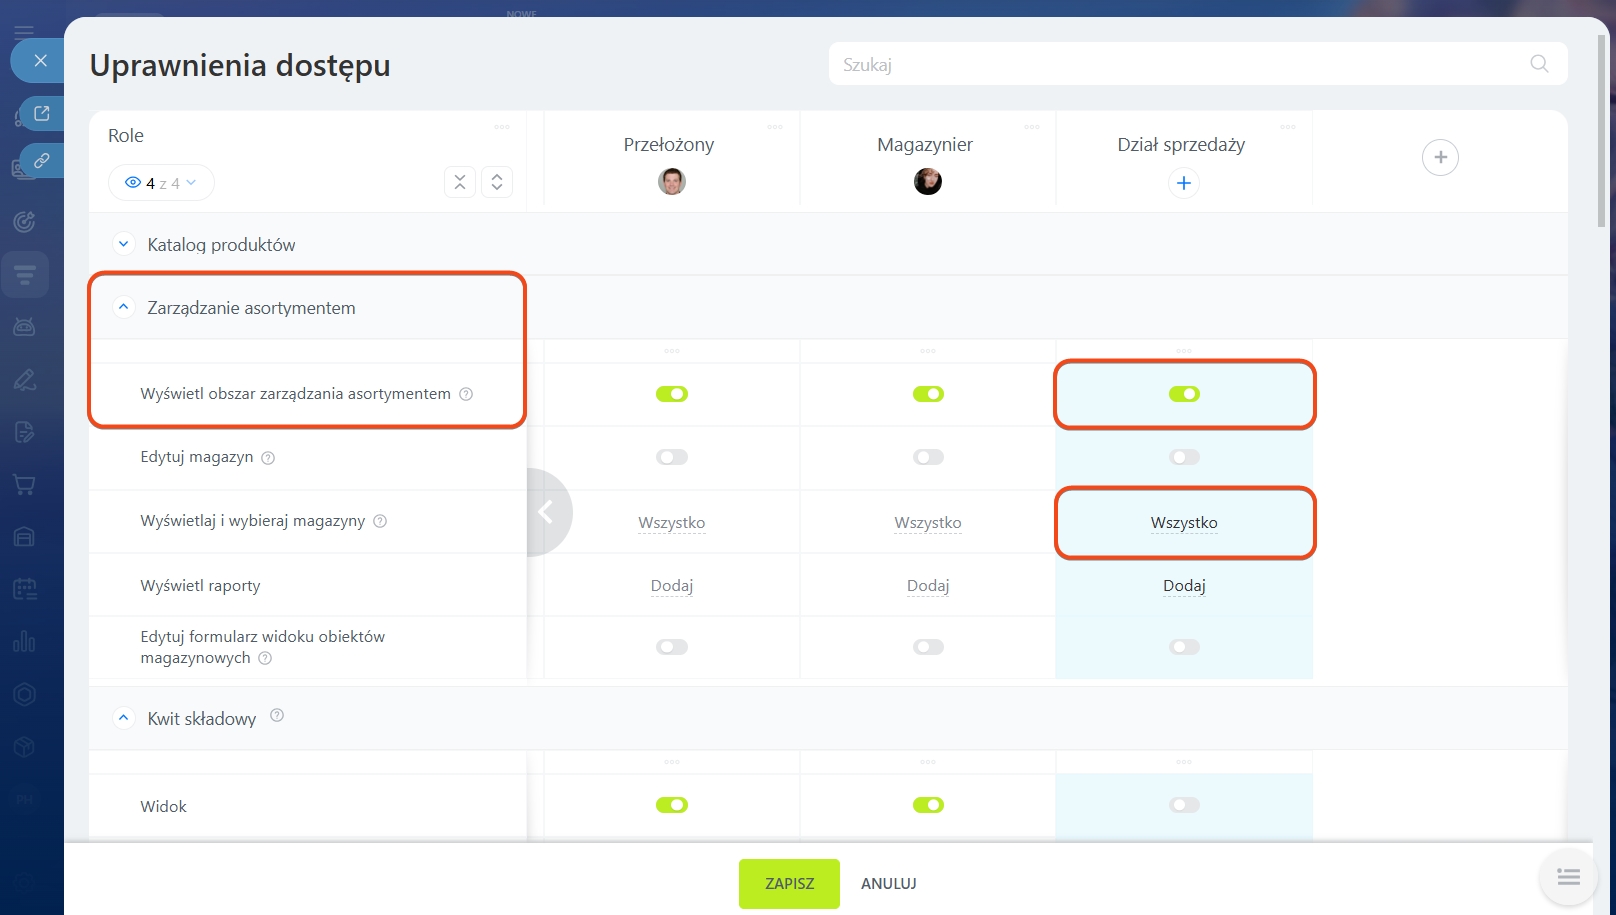Collapse the Zarządzanie asortymentem section

pyautogui.click(x=124, y=307)
